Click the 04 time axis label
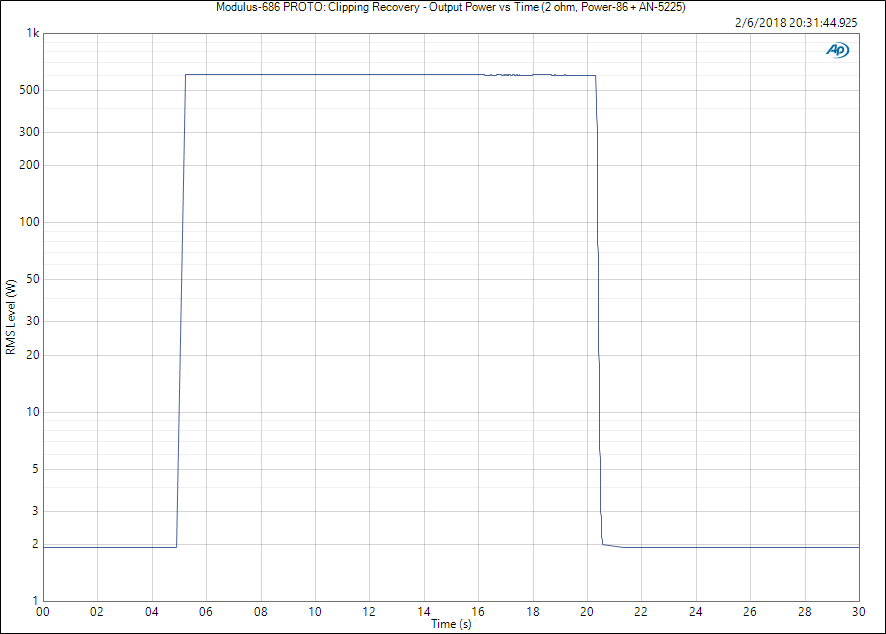 [x=151, y=612]
